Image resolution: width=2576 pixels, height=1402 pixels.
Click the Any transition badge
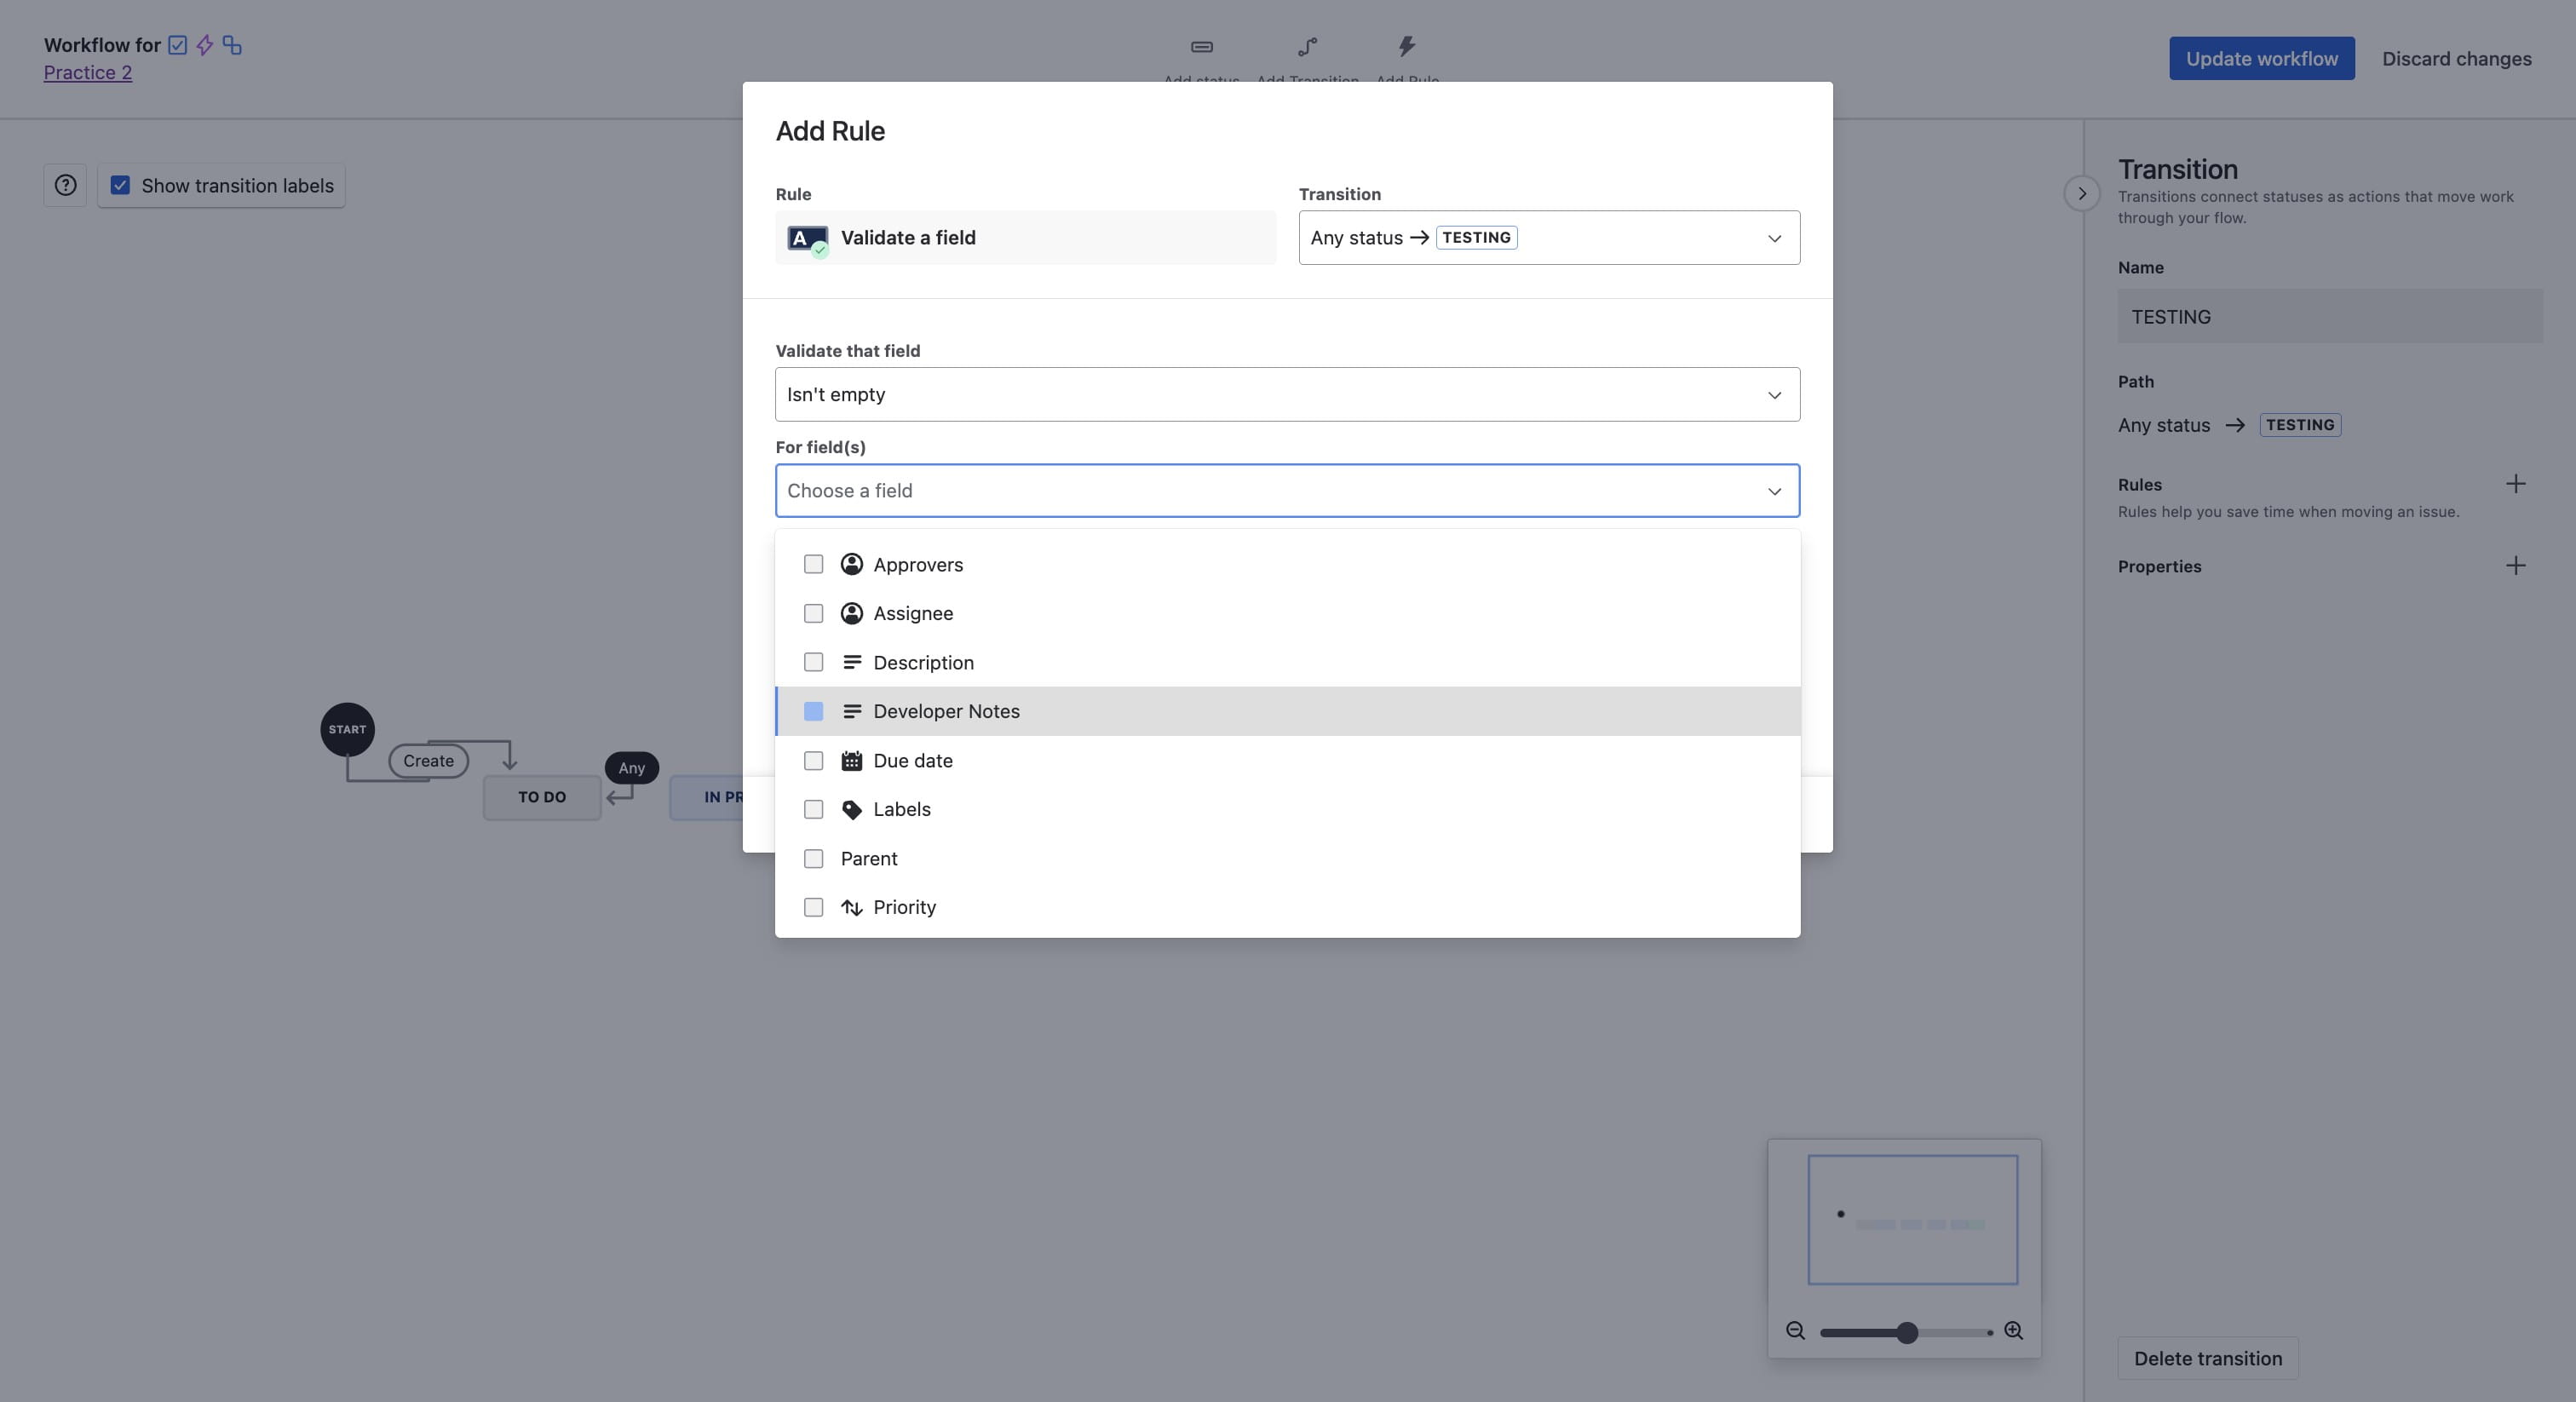coord(631,768)
